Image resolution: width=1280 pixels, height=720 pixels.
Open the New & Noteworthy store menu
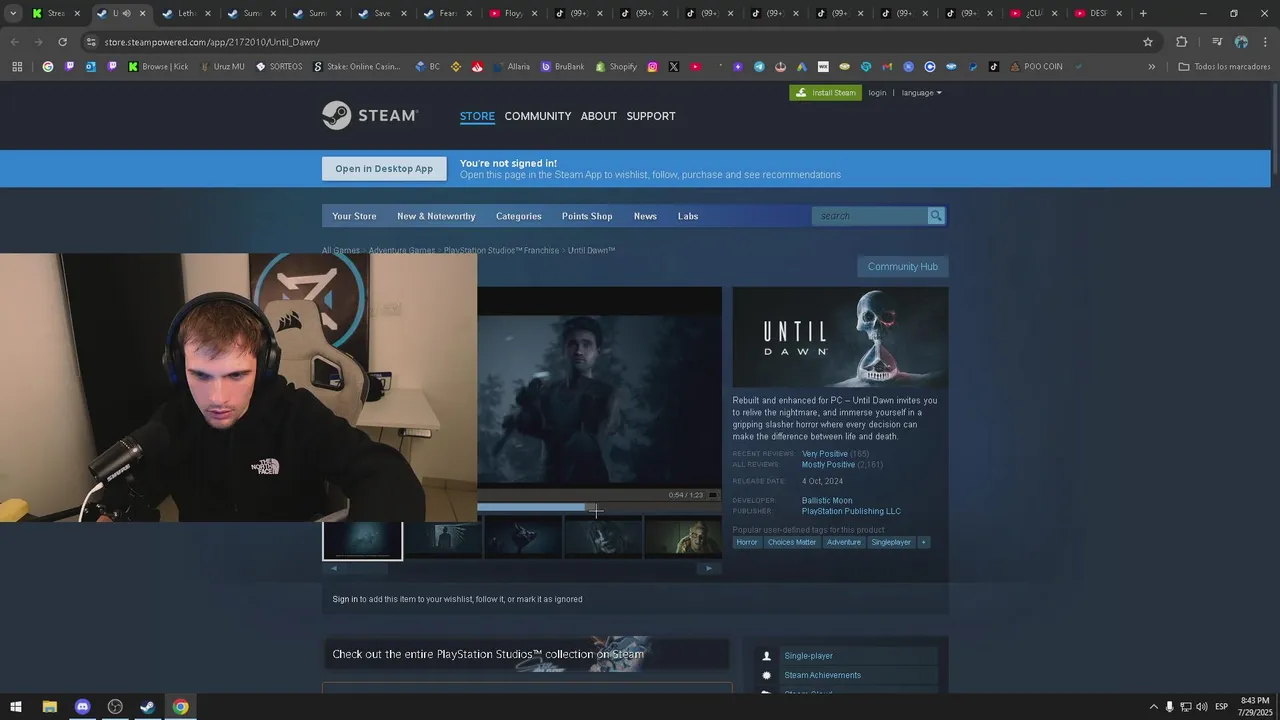pos(436,216)
